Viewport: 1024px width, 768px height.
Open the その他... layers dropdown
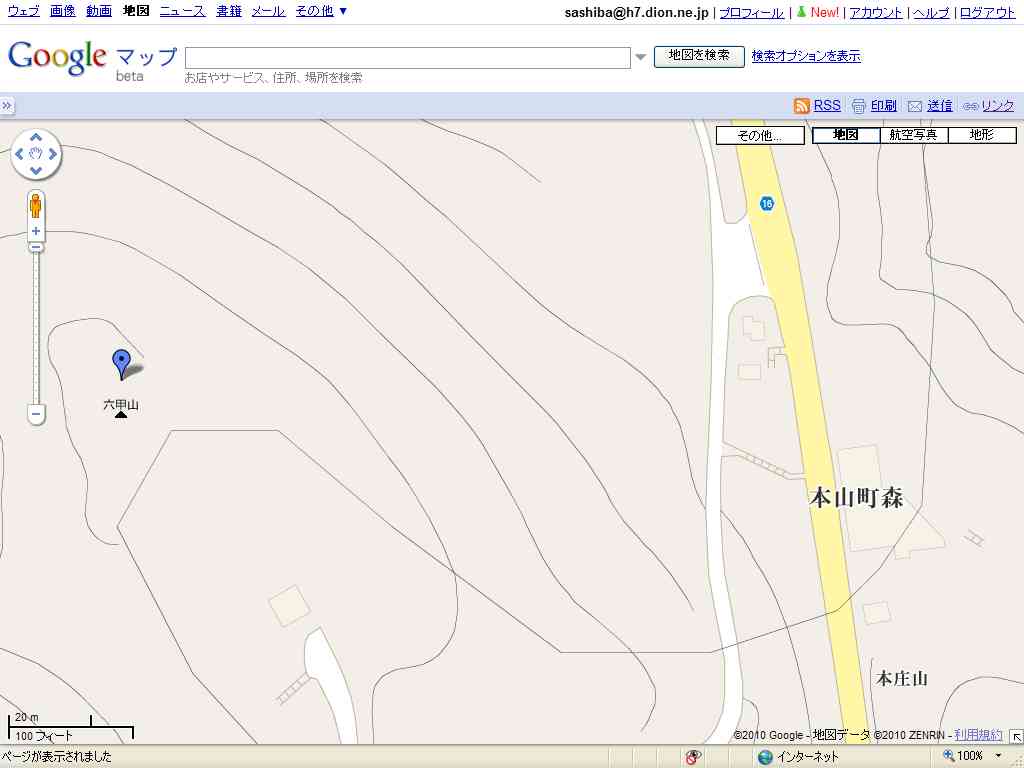[760, 136]
